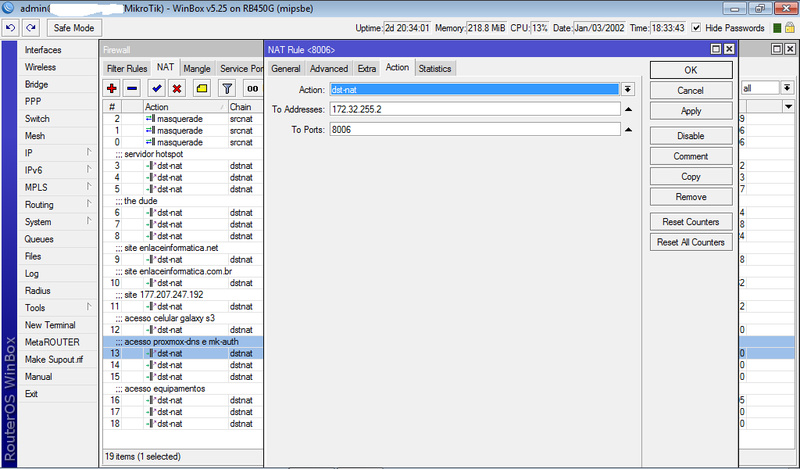Click the To Ports input field
Viewport: 800px width, 469px height.
point(475,130)
